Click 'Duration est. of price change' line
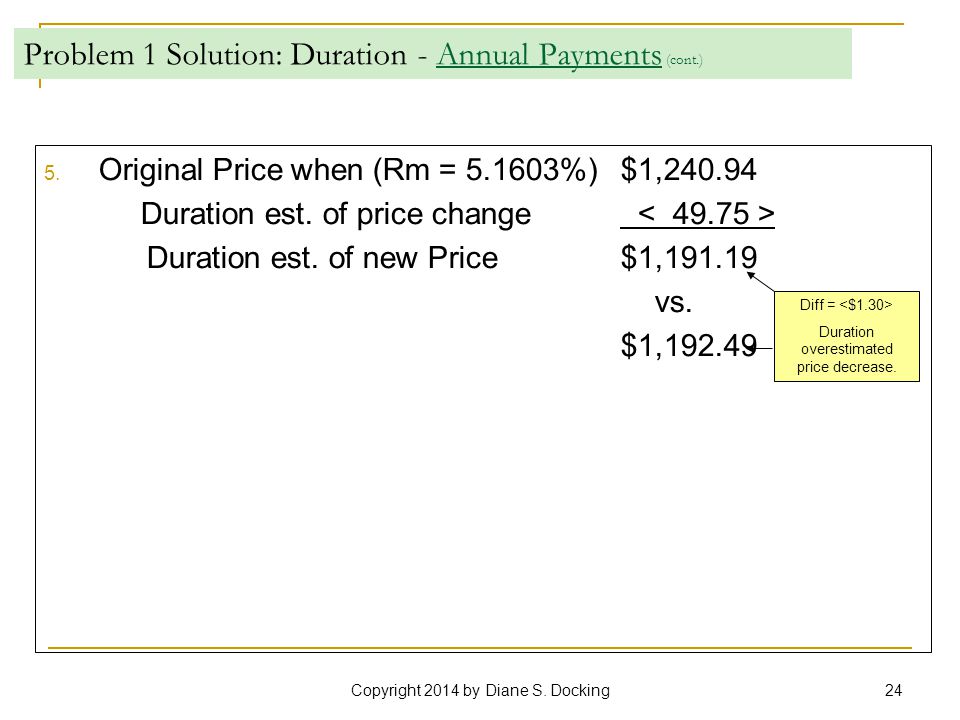Viewport: 960px width, 720px height. 336,214
